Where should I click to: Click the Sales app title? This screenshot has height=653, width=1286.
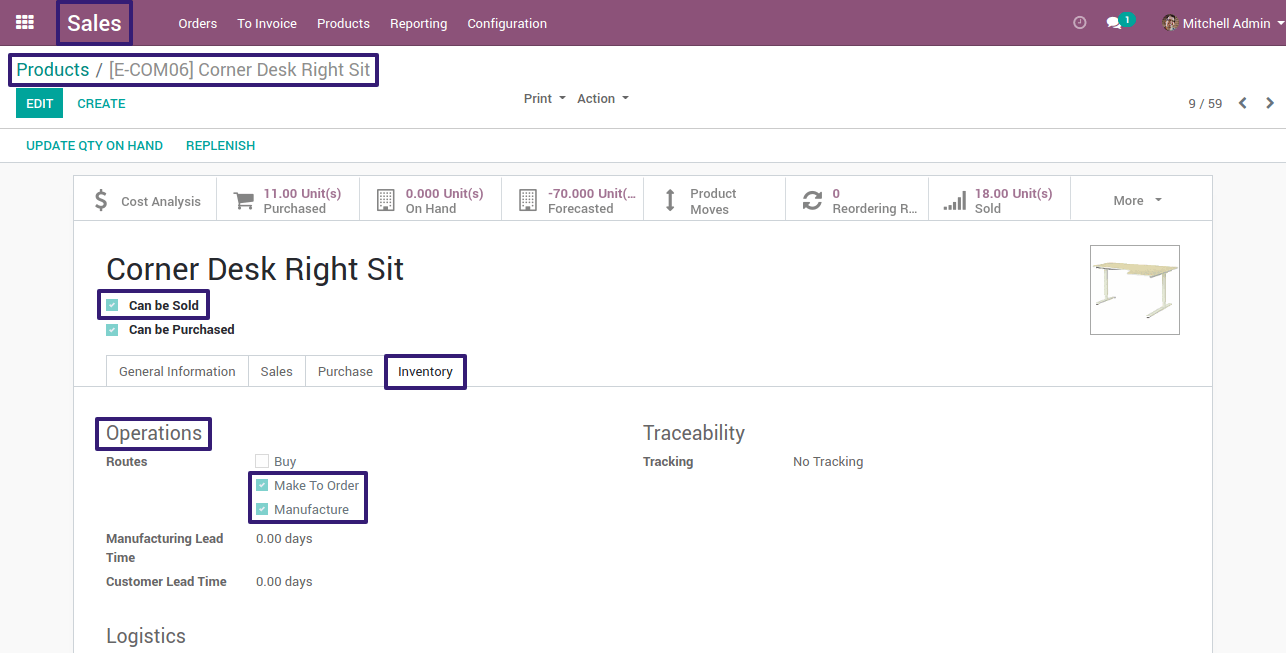click(x=94, y=23)
